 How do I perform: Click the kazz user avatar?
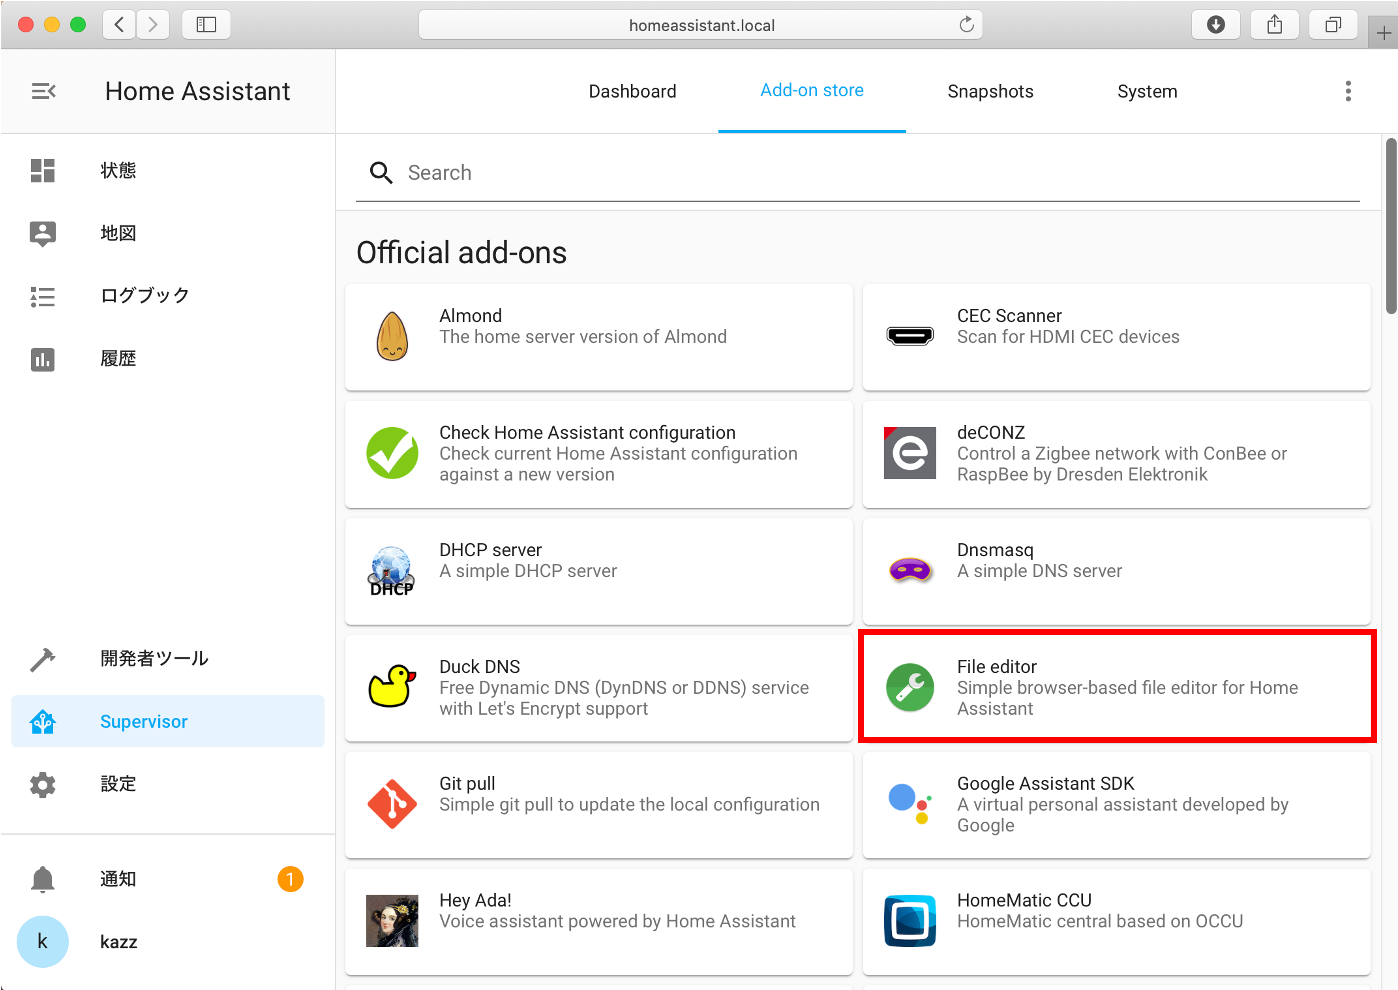point(43,942)
